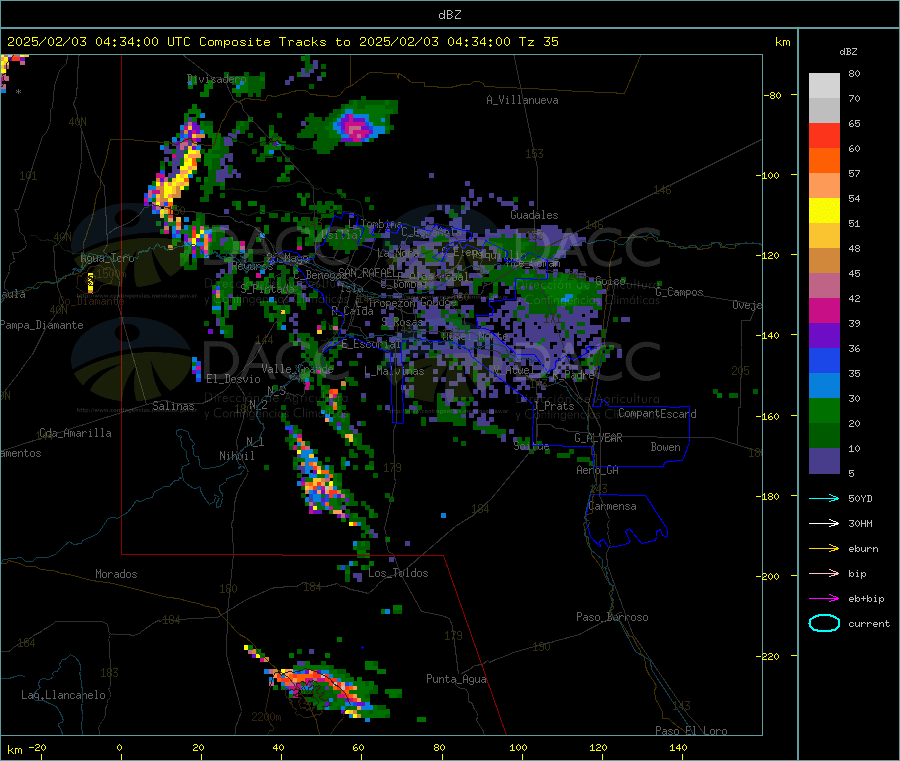Click the yellow echo band below Divisadero

(x=179, y=177)
